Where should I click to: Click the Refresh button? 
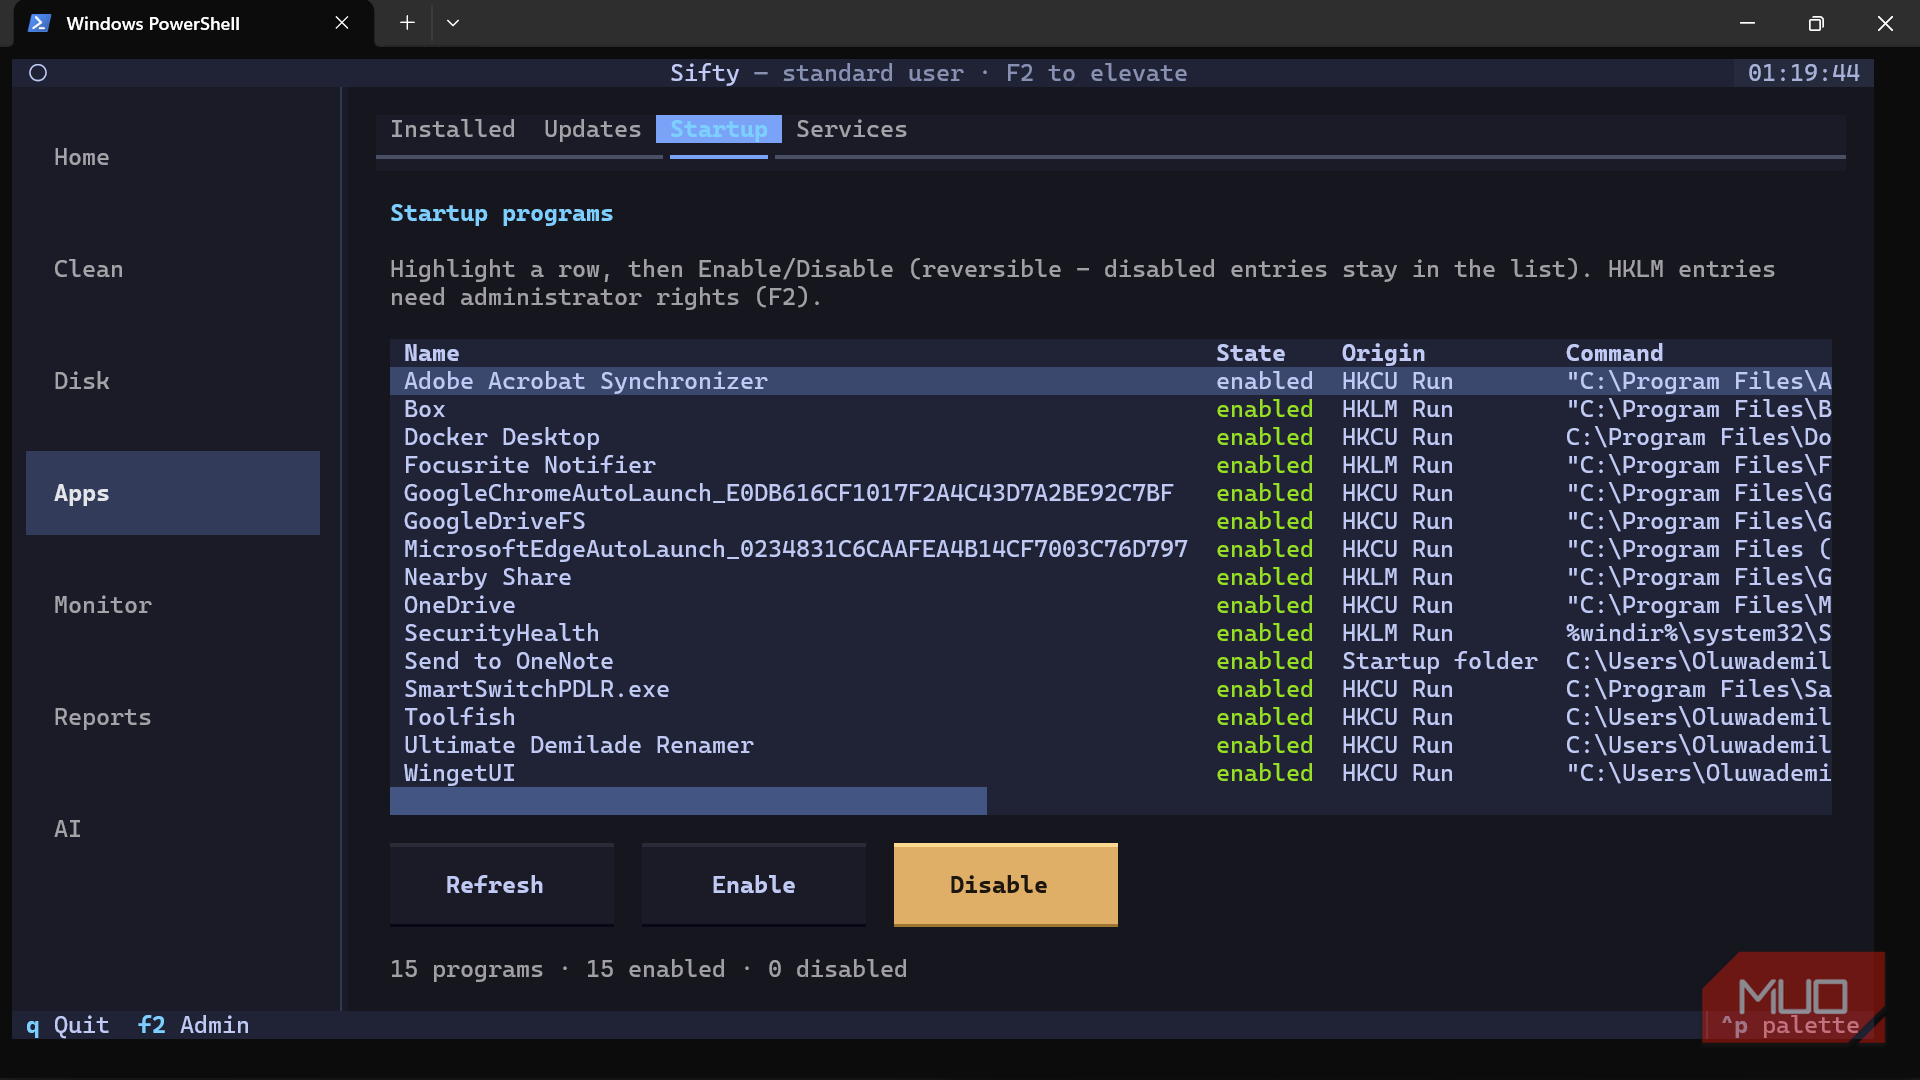(502, 885)
